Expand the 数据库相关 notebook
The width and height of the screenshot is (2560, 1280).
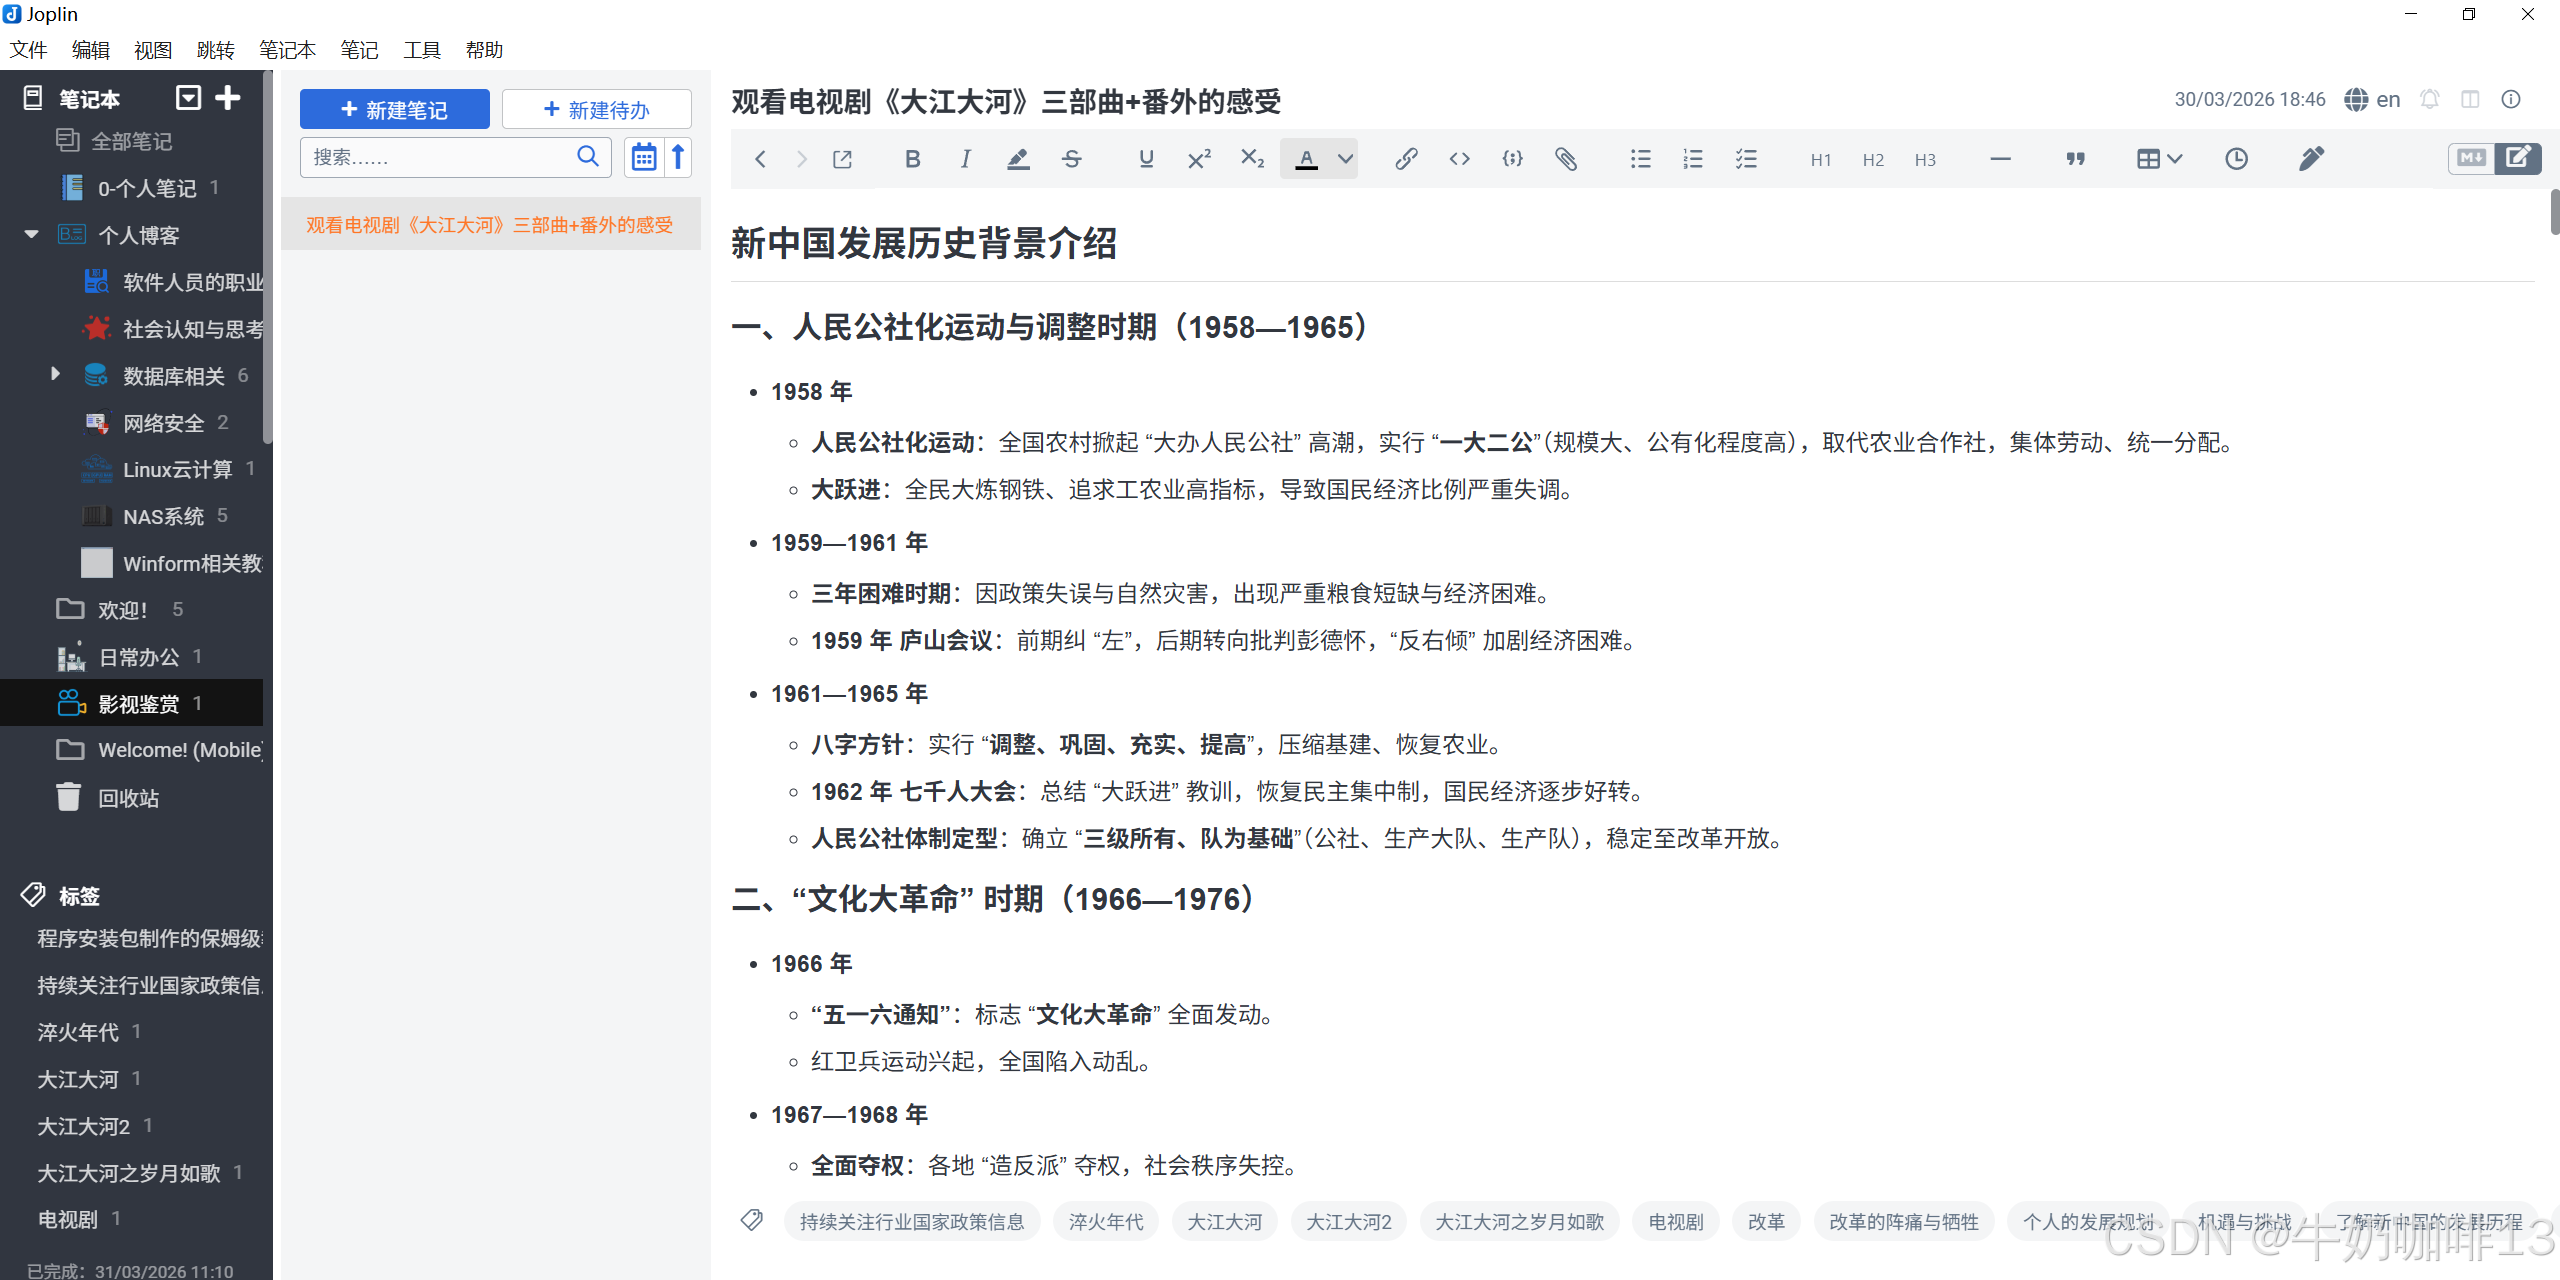point(55,374)
